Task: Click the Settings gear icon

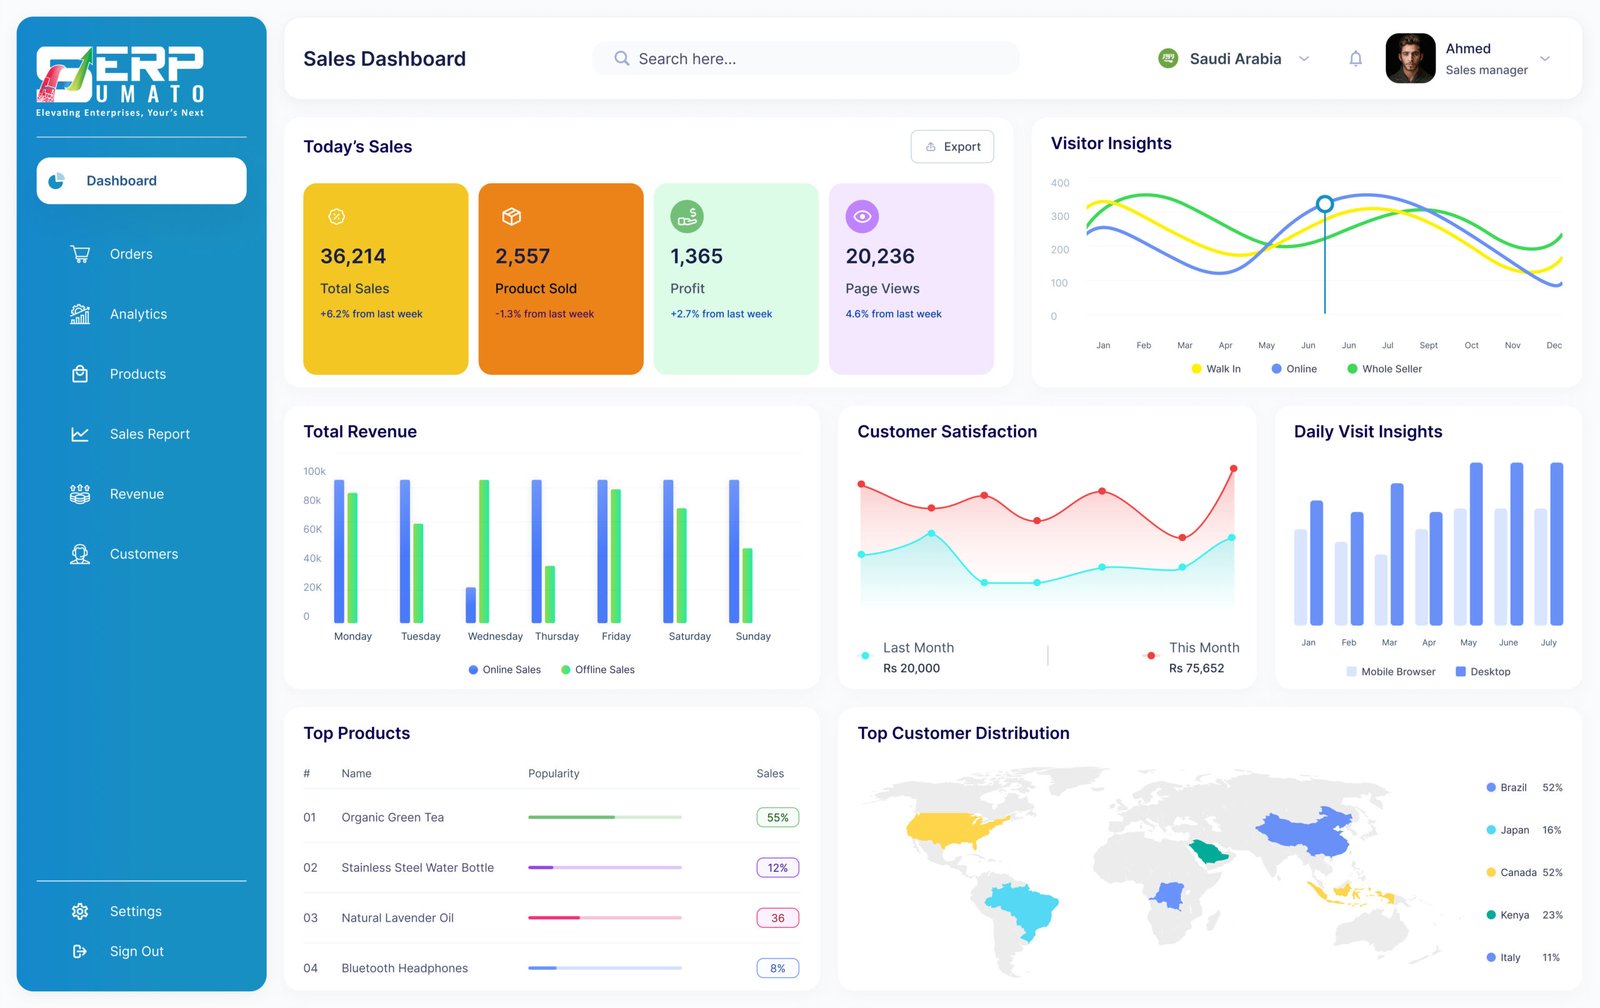Action: (80, 911)
